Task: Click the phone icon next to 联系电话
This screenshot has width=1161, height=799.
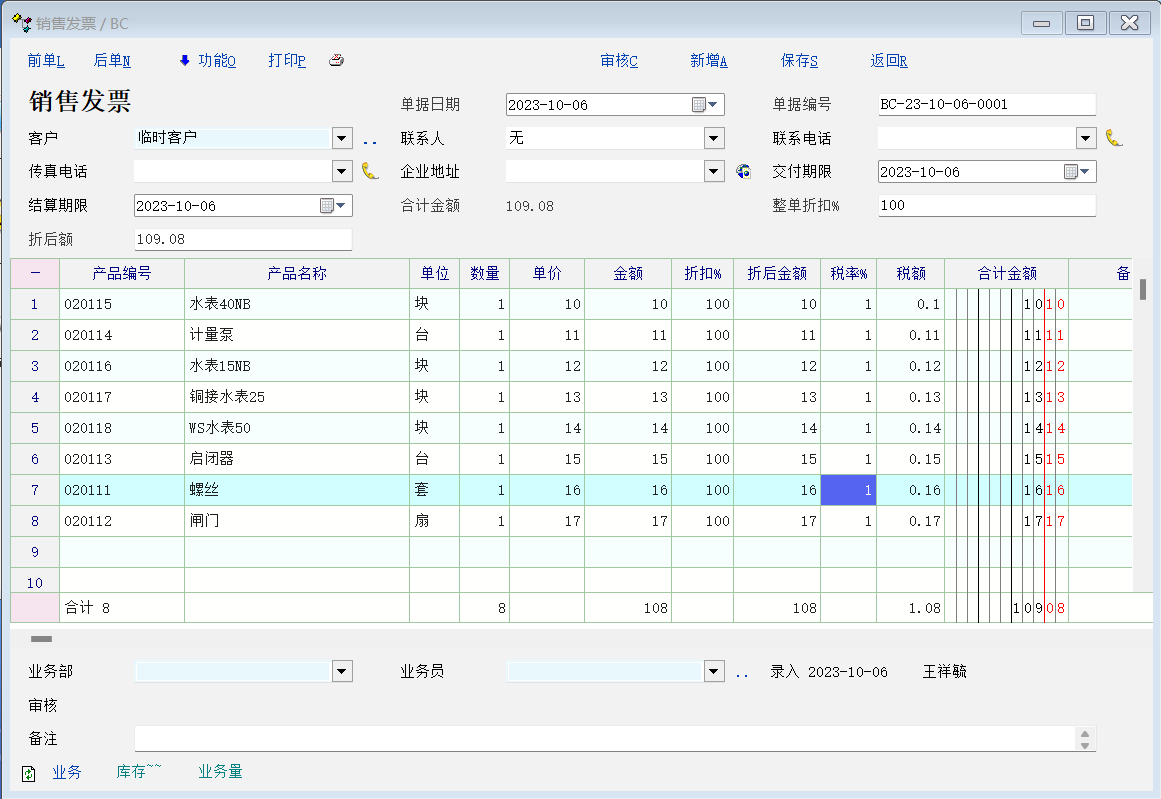Action: [x=1113, y=138]
